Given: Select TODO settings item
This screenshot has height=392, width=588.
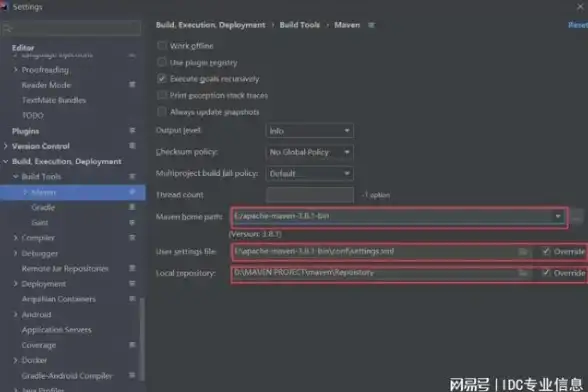Looking at the screenshot, I should point(33,116).
